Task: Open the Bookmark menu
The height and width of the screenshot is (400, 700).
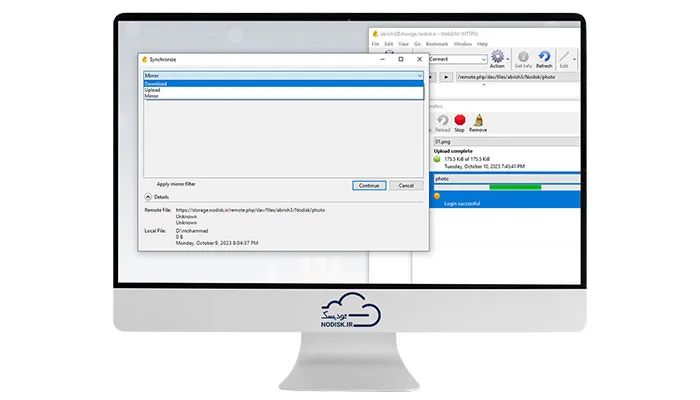Action: [437, 44]
